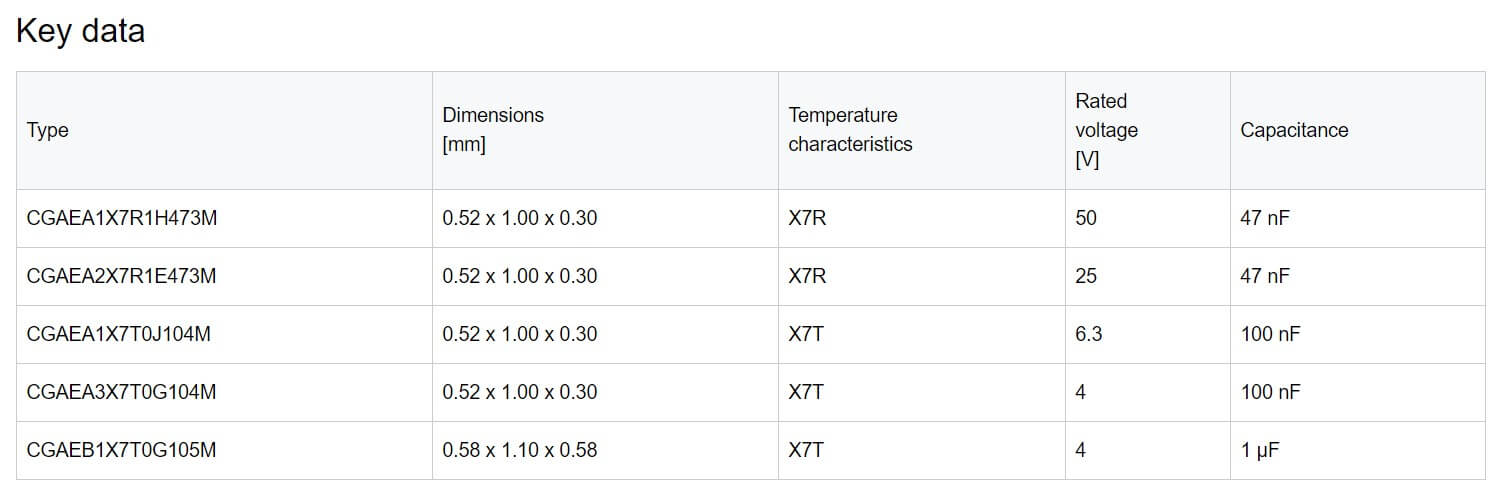
Task: Click the Temperature characteristics header
Action: tap(850, 130)
